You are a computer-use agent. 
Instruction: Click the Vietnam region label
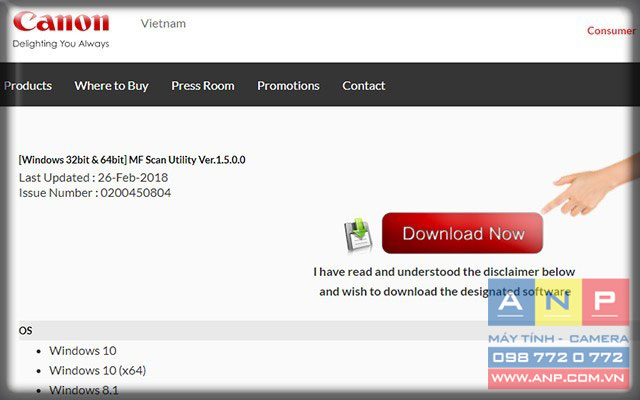tap(163, 24)
